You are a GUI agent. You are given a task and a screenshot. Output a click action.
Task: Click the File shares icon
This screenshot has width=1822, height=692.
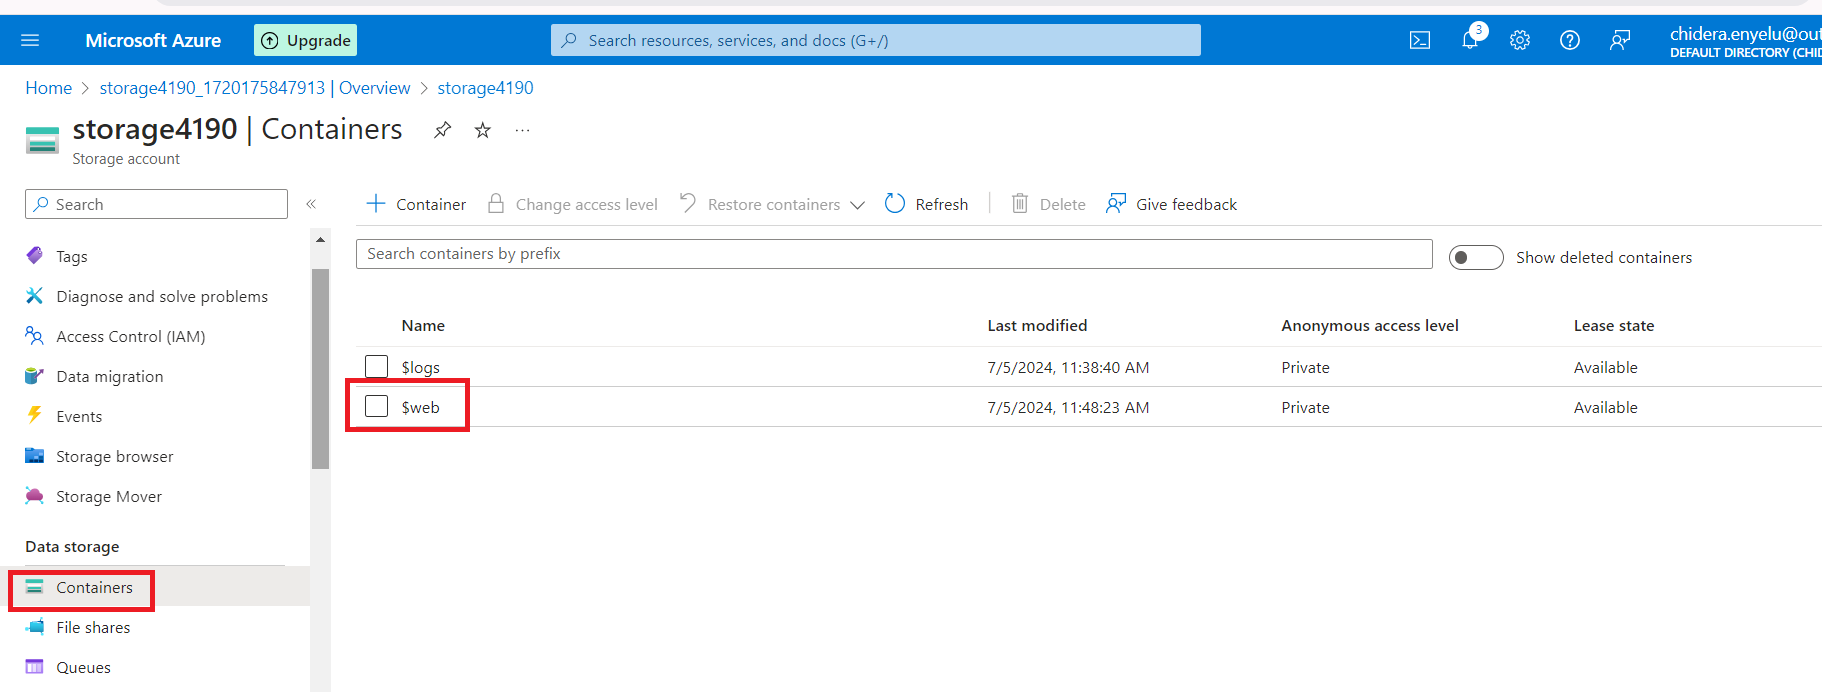click(34, 627)
